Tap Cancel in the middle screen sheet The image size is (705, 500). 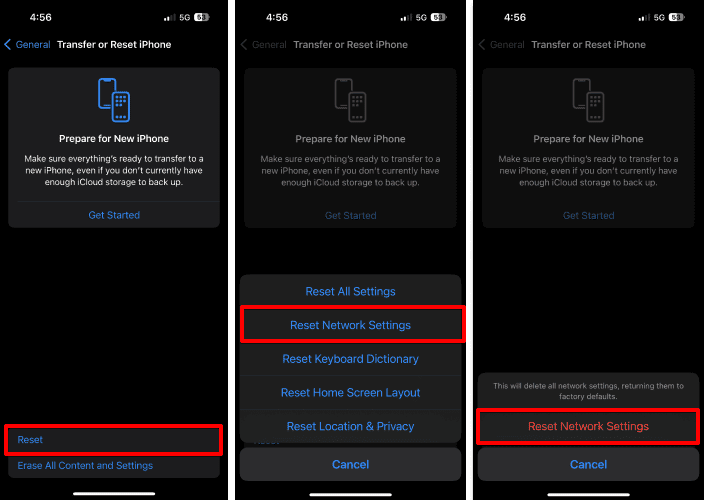(350, 464)
